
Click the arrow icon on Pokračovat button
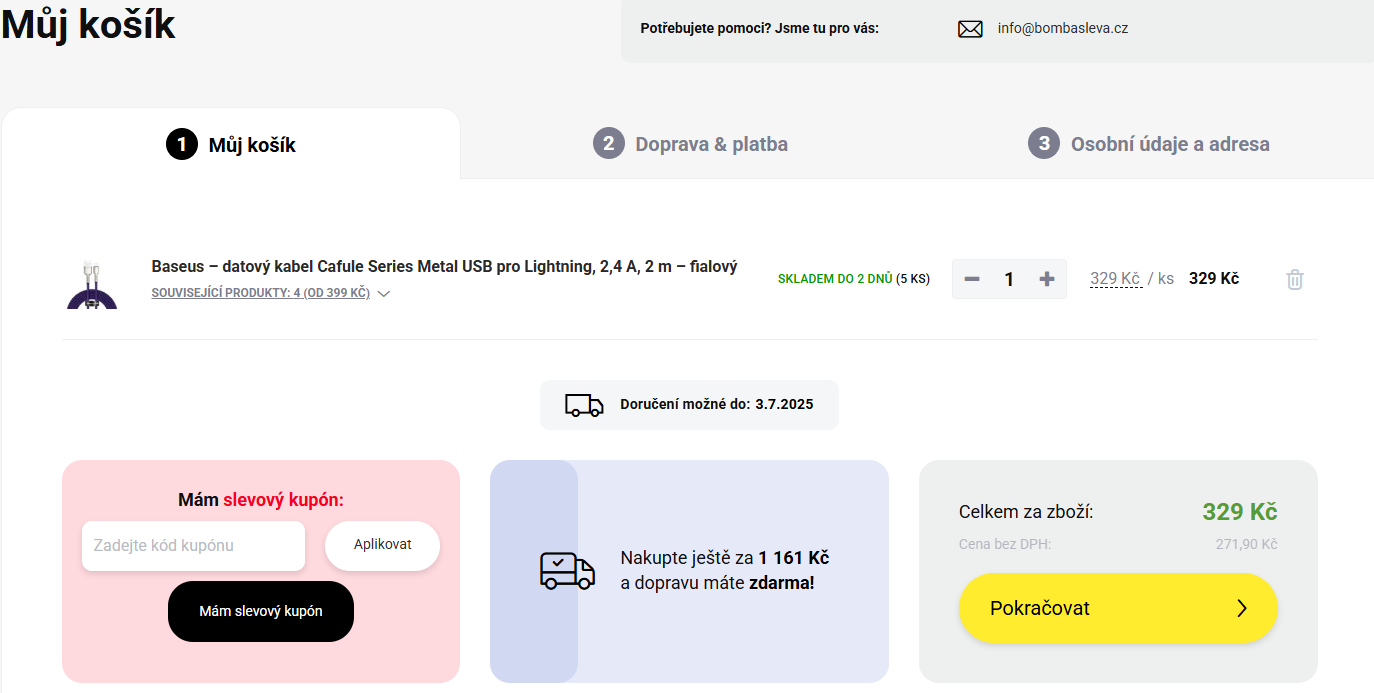(1241, 608)
